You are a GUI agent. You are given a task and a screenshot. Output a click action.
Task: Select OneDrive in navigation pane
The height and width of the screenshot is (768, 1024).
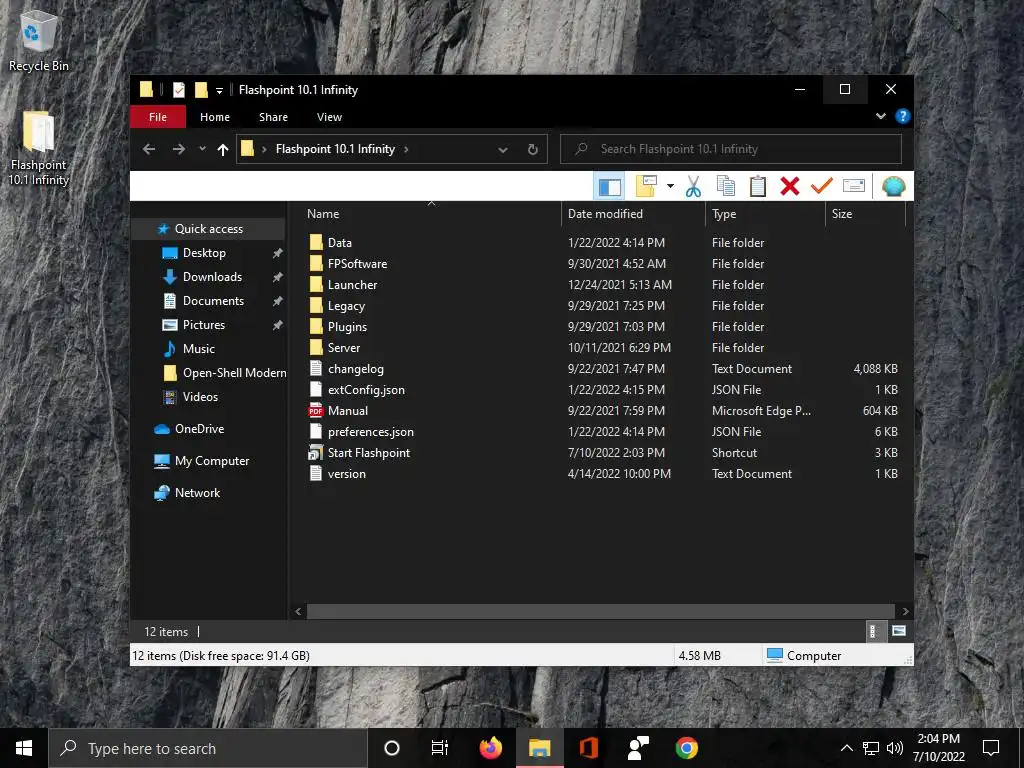[x=199, y=429]
